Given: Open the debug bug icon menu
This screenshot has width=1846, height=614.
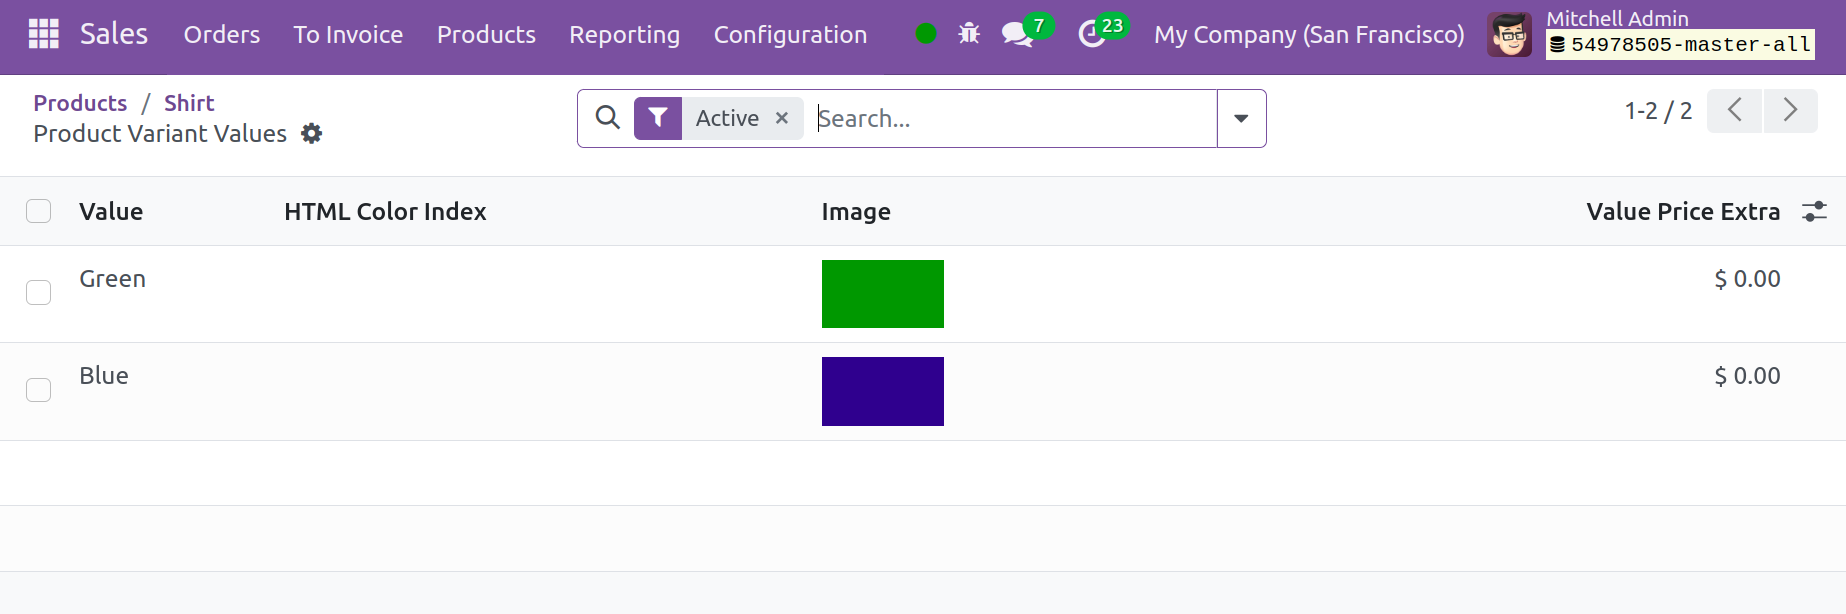Looking at the screenshot, I should point(968,34).
